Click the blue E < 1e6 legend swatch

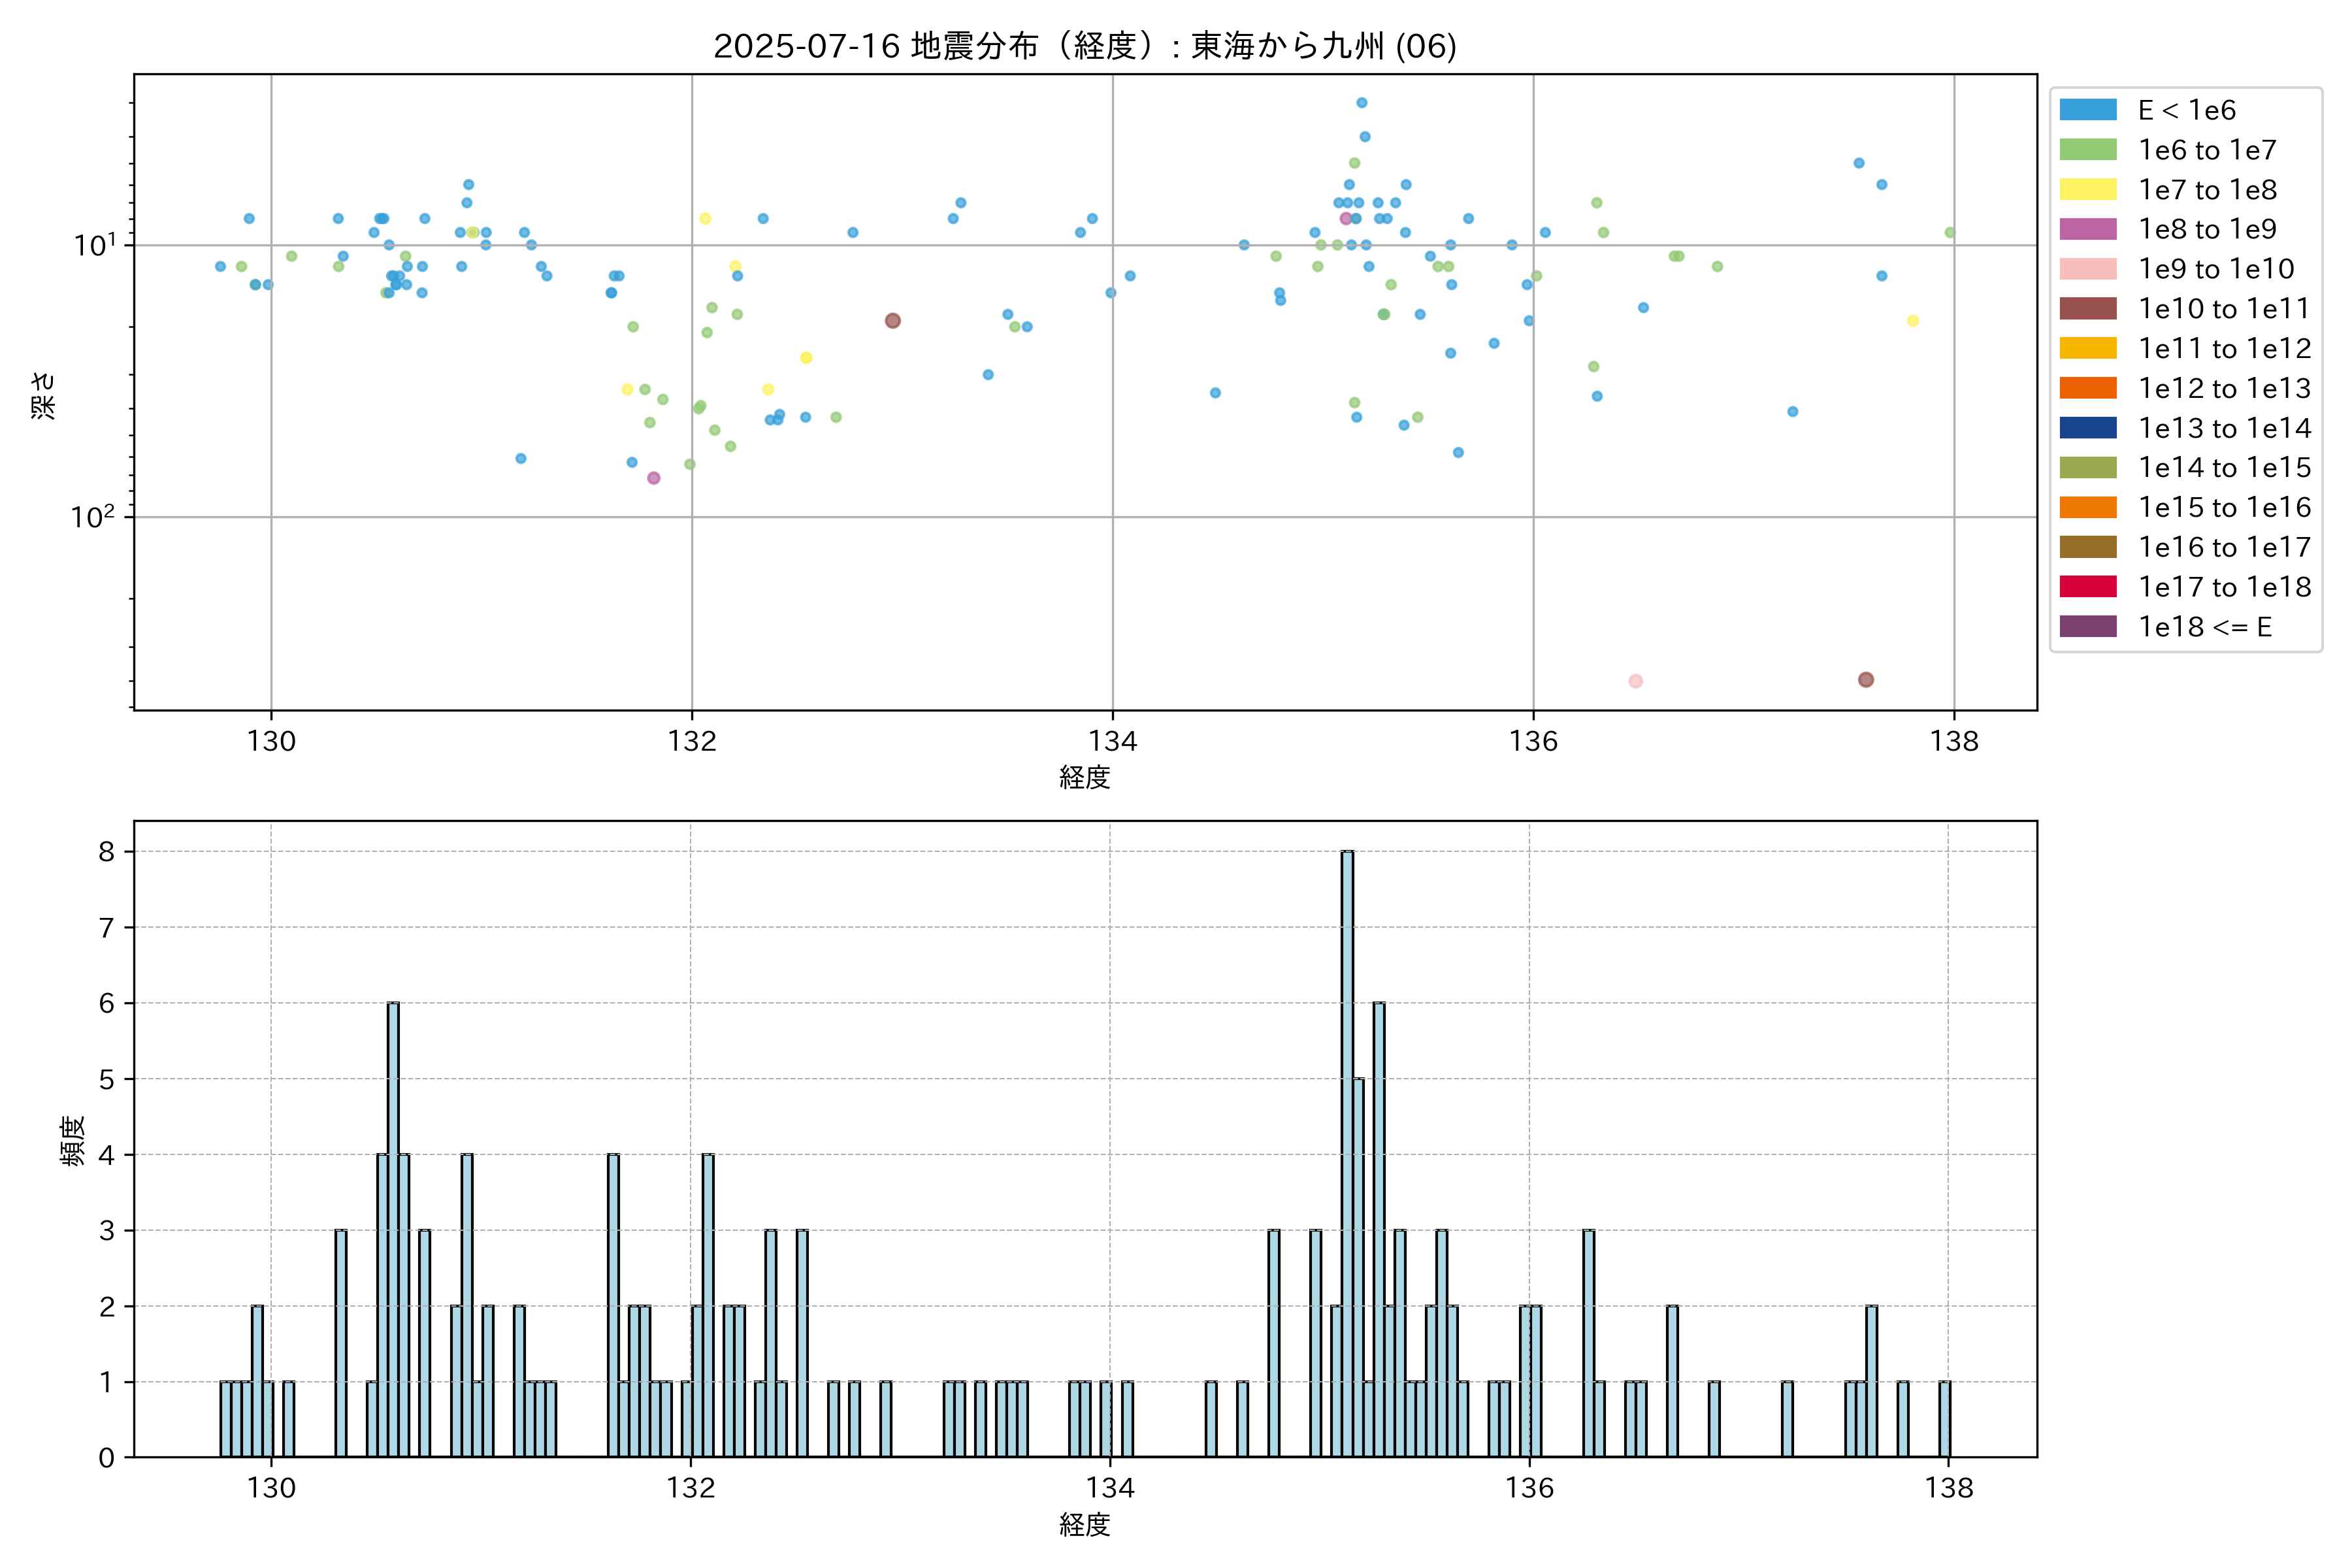click(x=2087, y=110)
